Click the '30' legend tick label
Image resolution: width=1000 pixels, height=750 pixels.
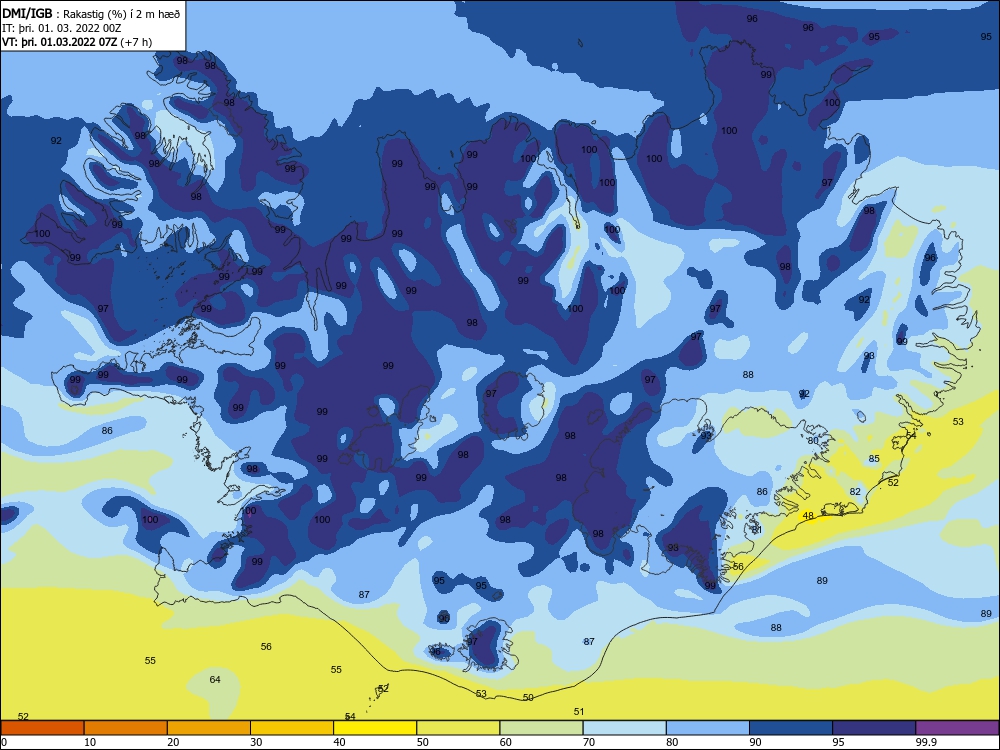(x=256, y=742)
